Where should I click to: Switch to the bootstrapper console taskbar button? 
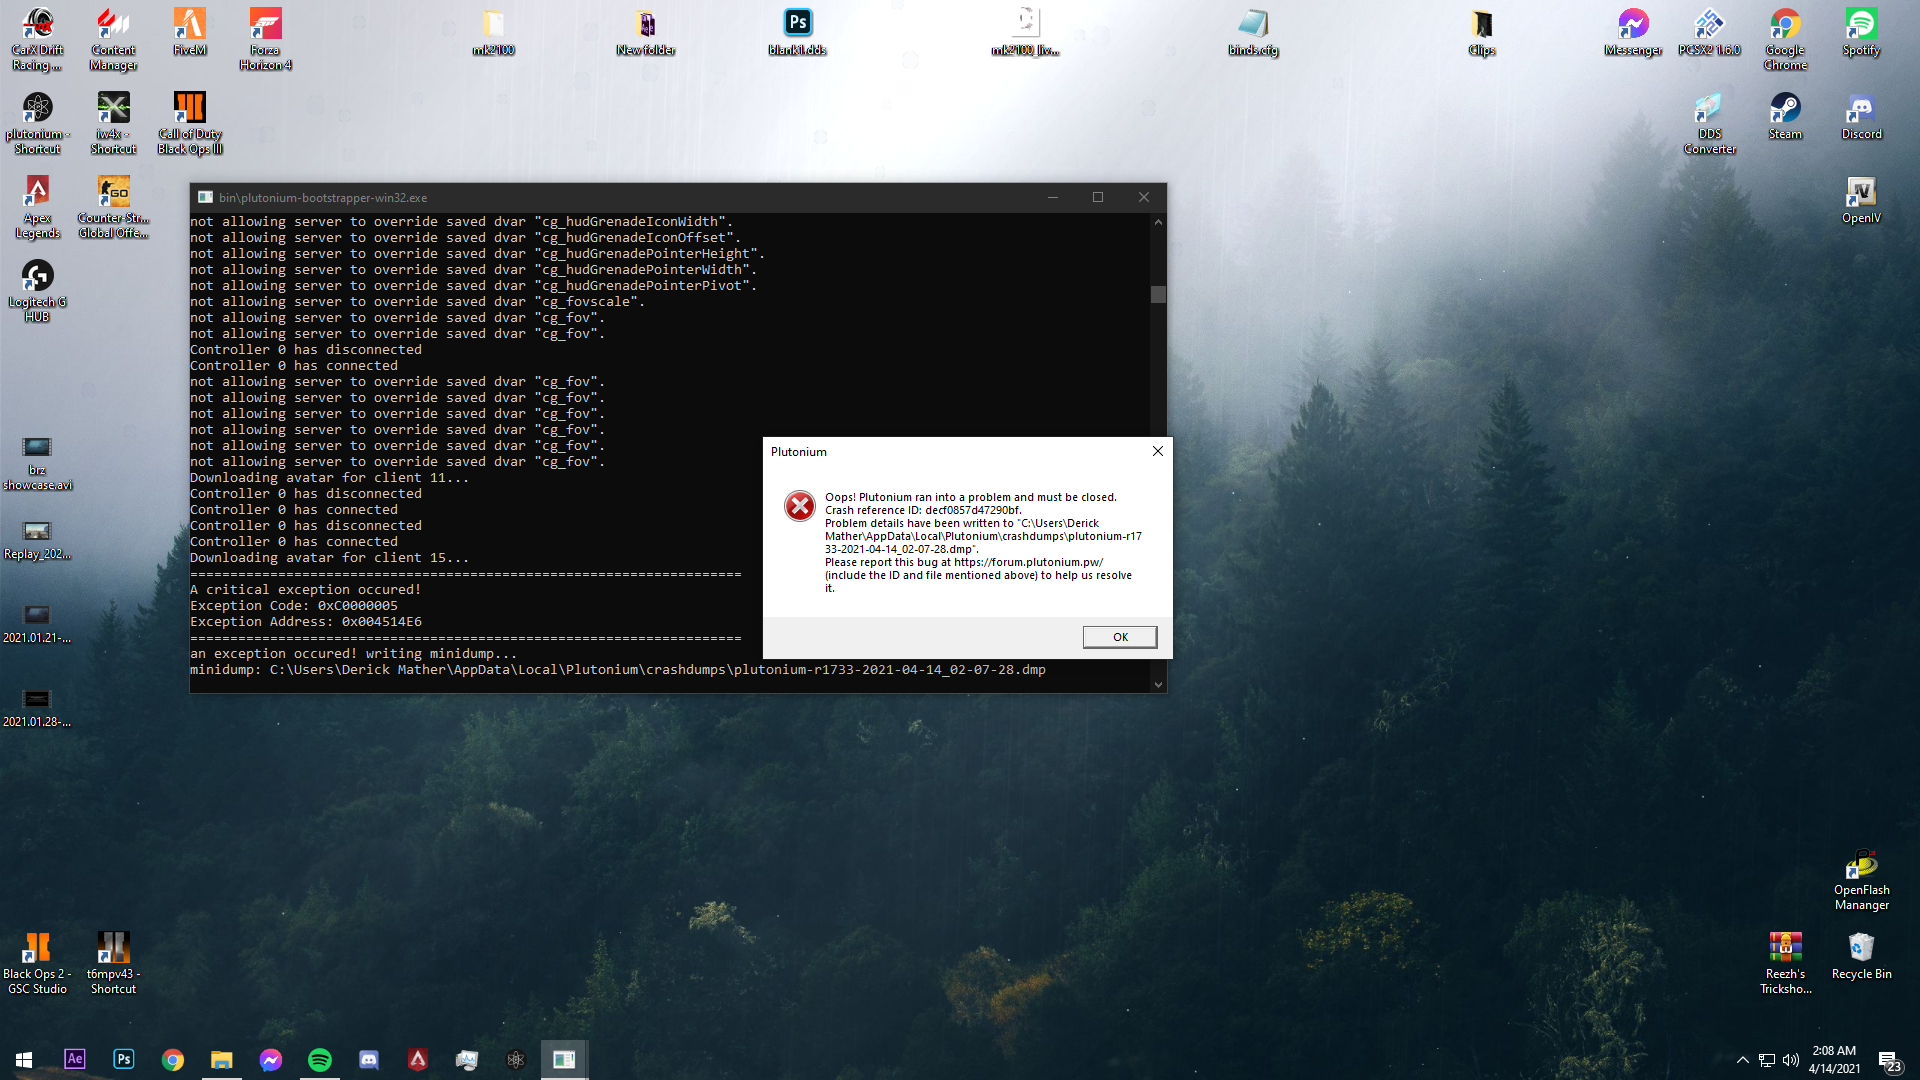[x=564, y=1059]
